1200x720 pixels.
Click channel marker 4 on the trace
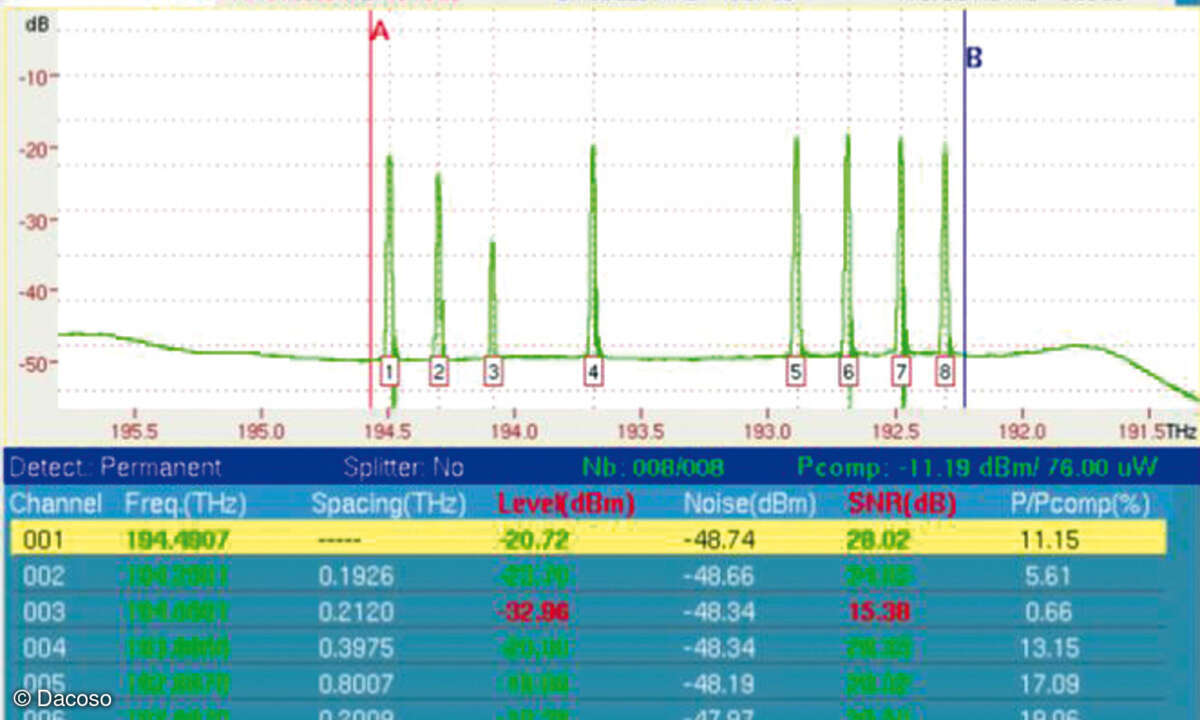(x=593, y=373)
